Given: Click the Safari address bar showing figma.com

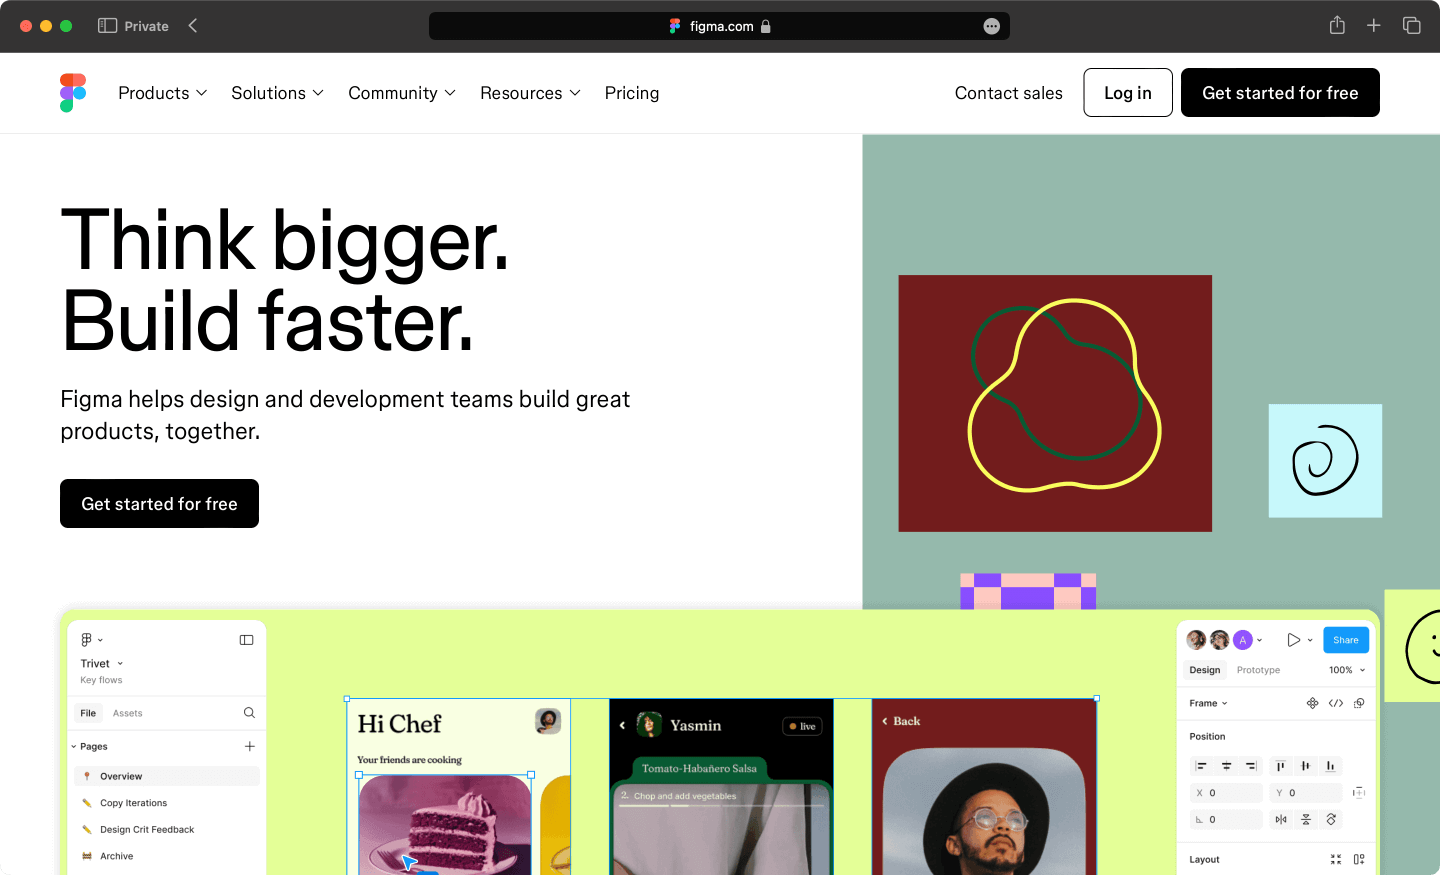Looking at the screenshot, I should point(719,26).
